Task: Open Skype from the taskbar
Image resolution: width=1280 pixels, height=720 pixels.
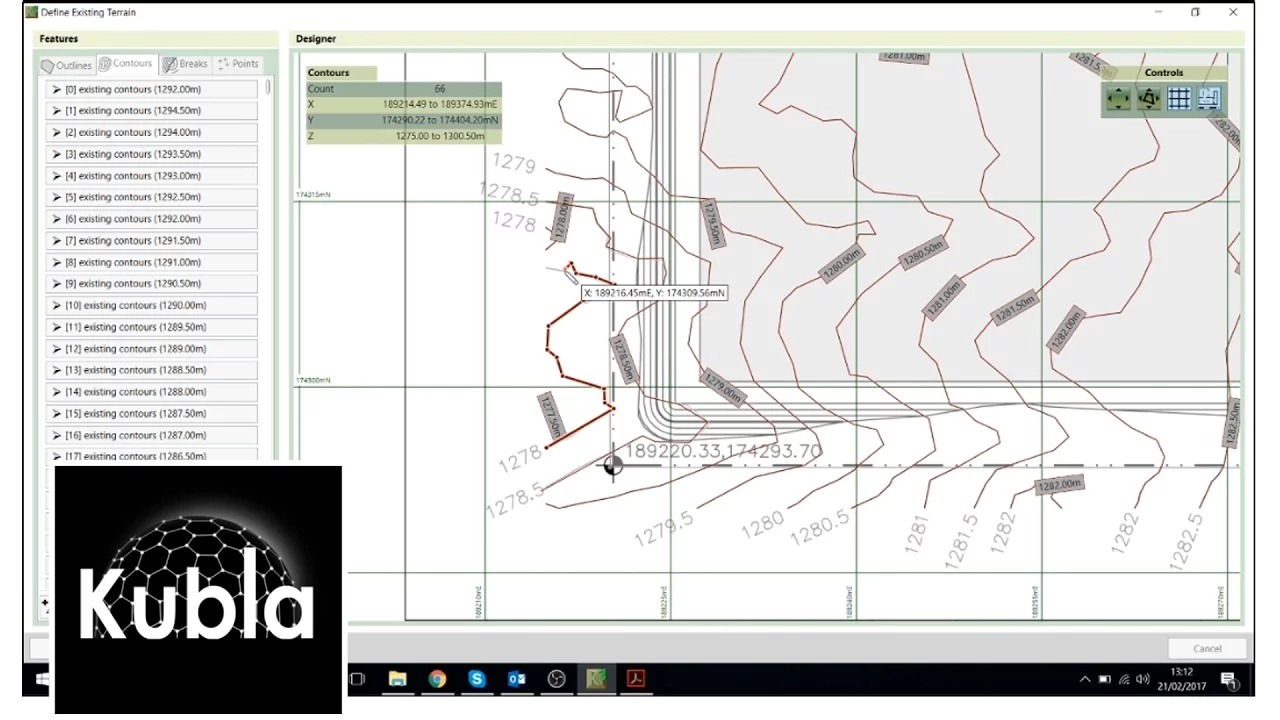Action: 477,679
